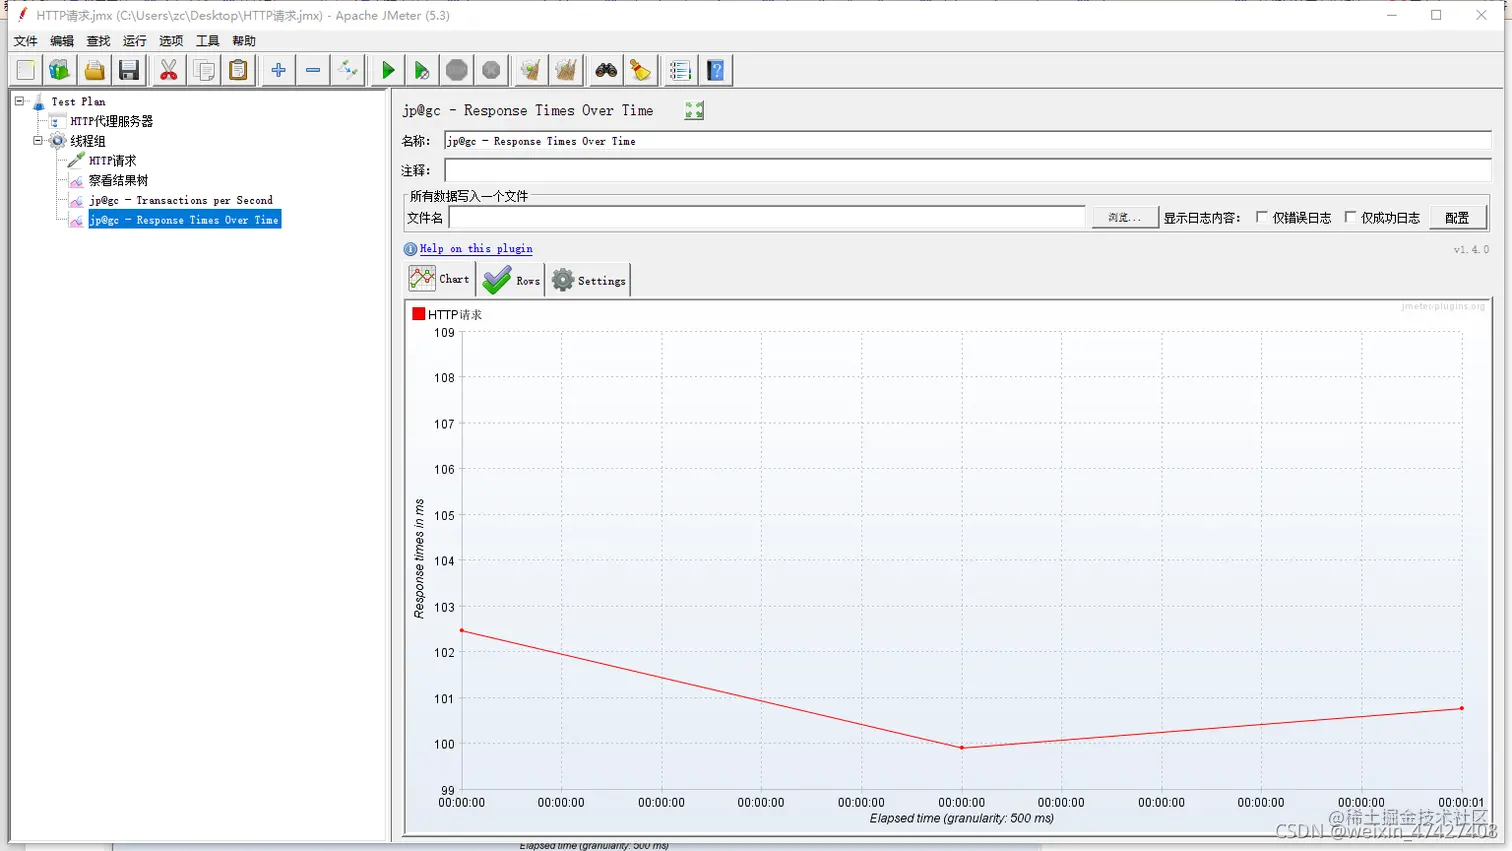Select HTTP代理服务器 tree item
The width and height of the screenshot is (1512, 851).
[111, 121]
